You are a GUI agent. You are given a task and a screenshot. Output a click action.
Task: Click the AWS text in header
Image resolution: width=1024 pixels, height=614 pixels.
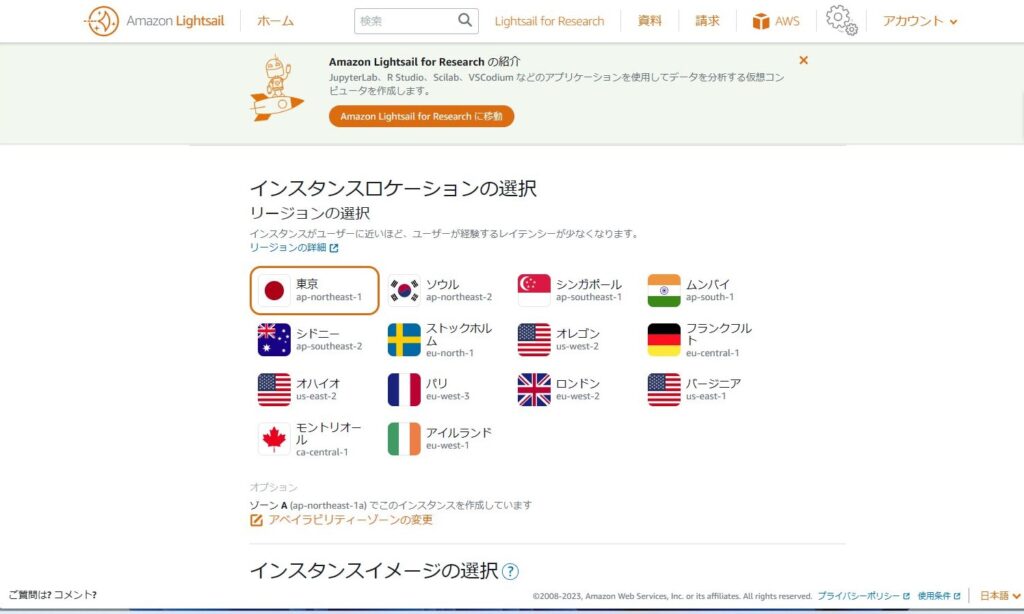point(787,21)
